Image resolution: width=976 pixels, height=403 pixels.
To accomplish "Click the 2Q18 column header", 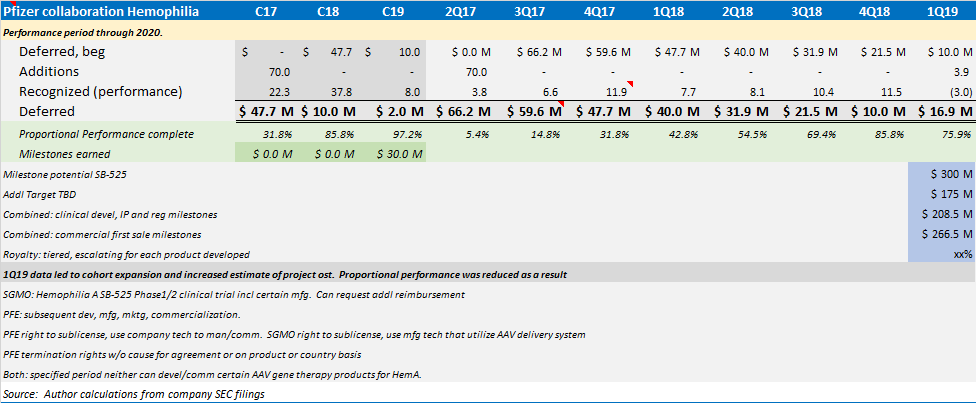I will point(738,12).
